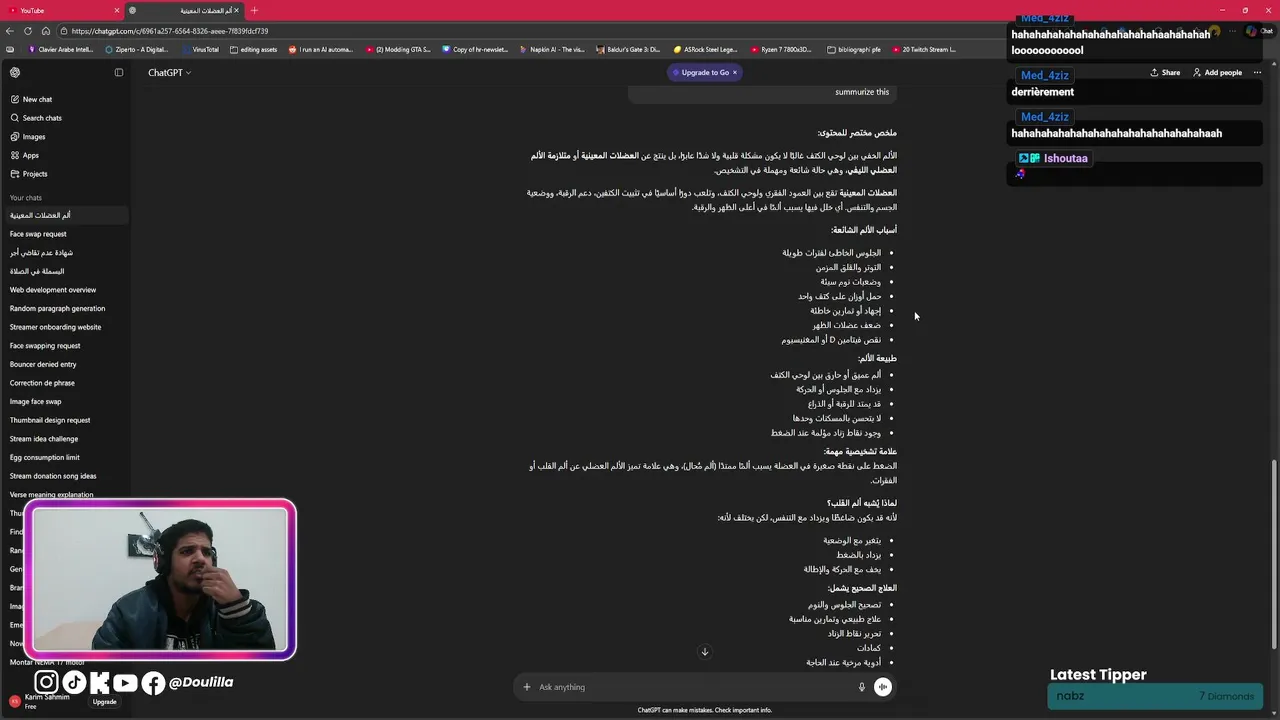Screen dimensions: 1280x720
Task: Open a new browser tab
Action: (254, 10)
